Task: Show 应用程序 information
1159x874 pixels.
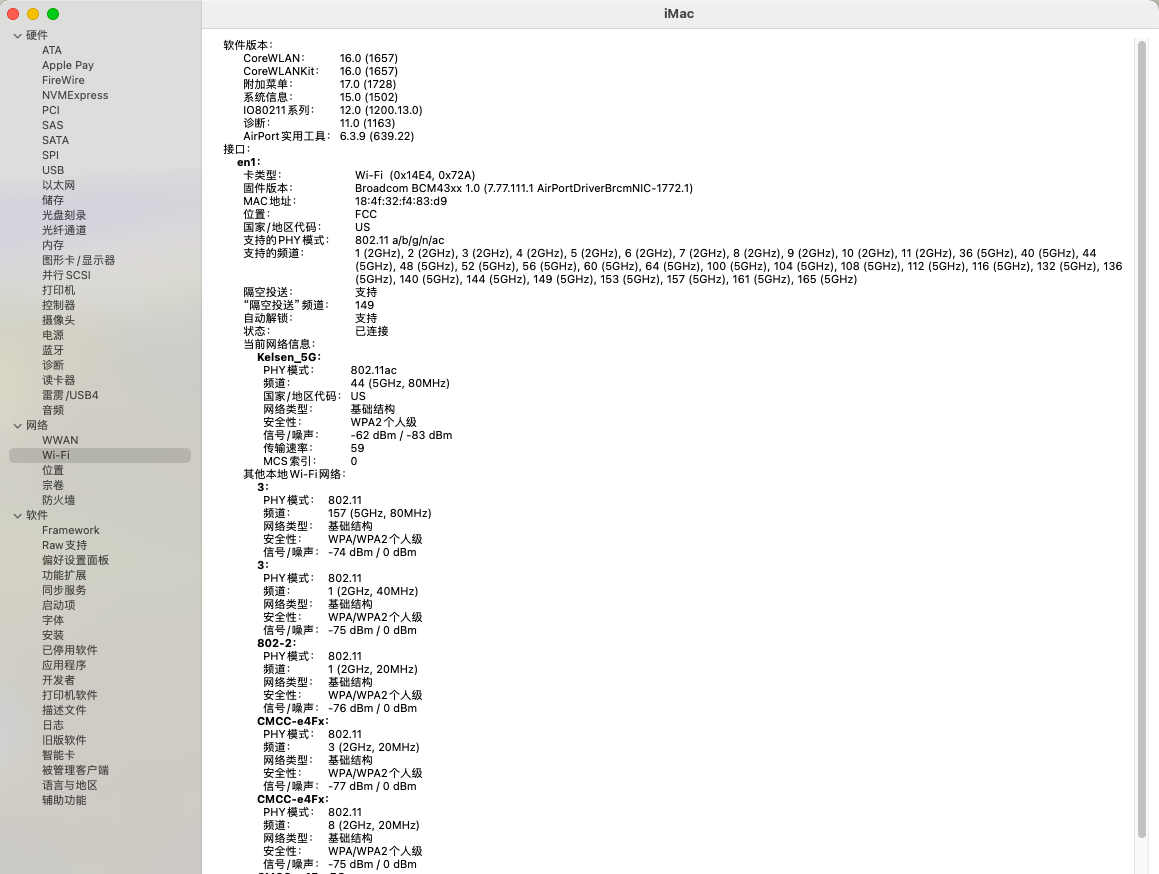Action: coord(64,665)
